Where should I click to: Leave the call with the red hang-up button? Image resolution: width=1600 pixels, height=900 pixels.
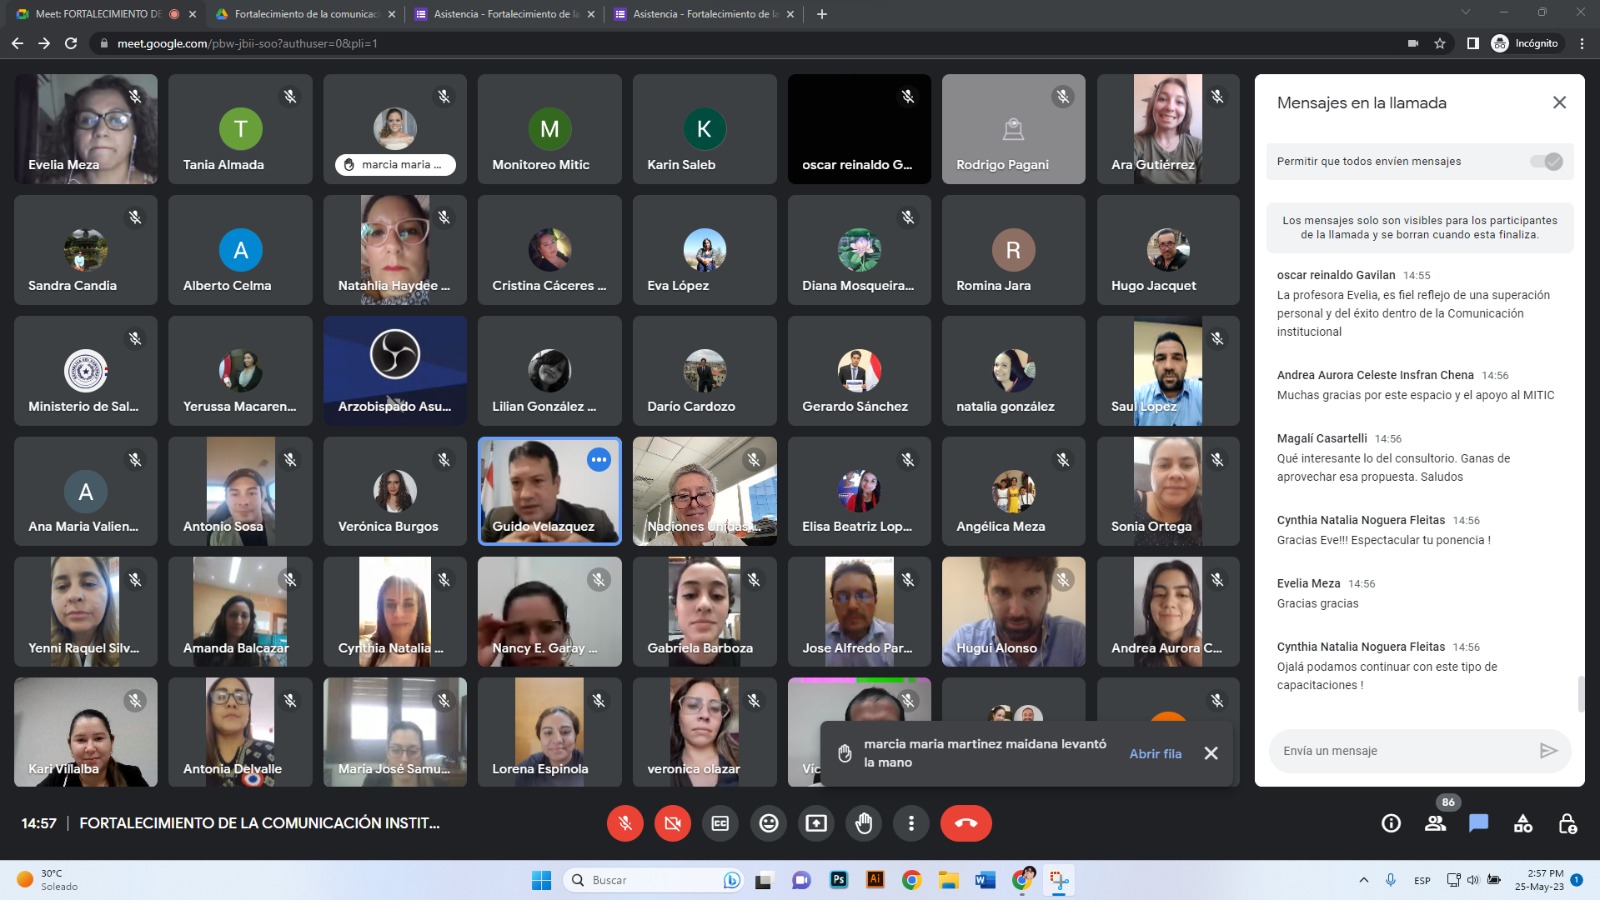coord(966,823)
